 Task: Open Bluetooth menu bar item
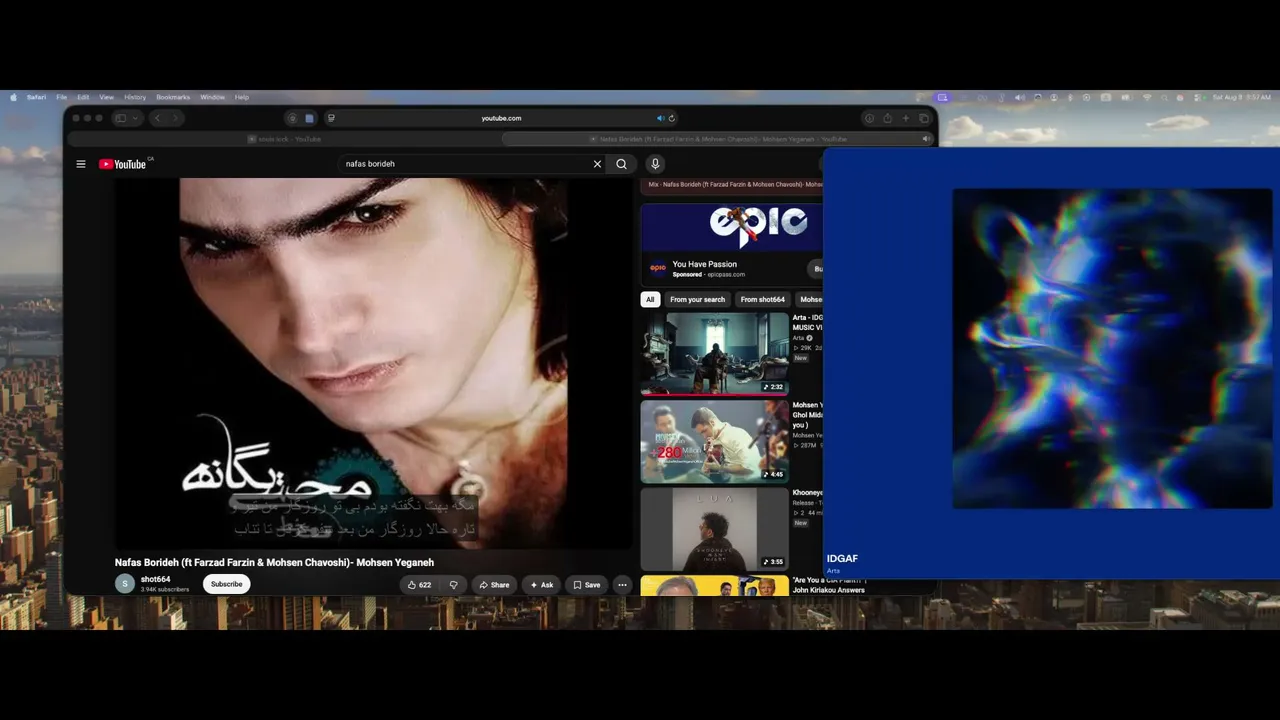tap(1071, 97)
